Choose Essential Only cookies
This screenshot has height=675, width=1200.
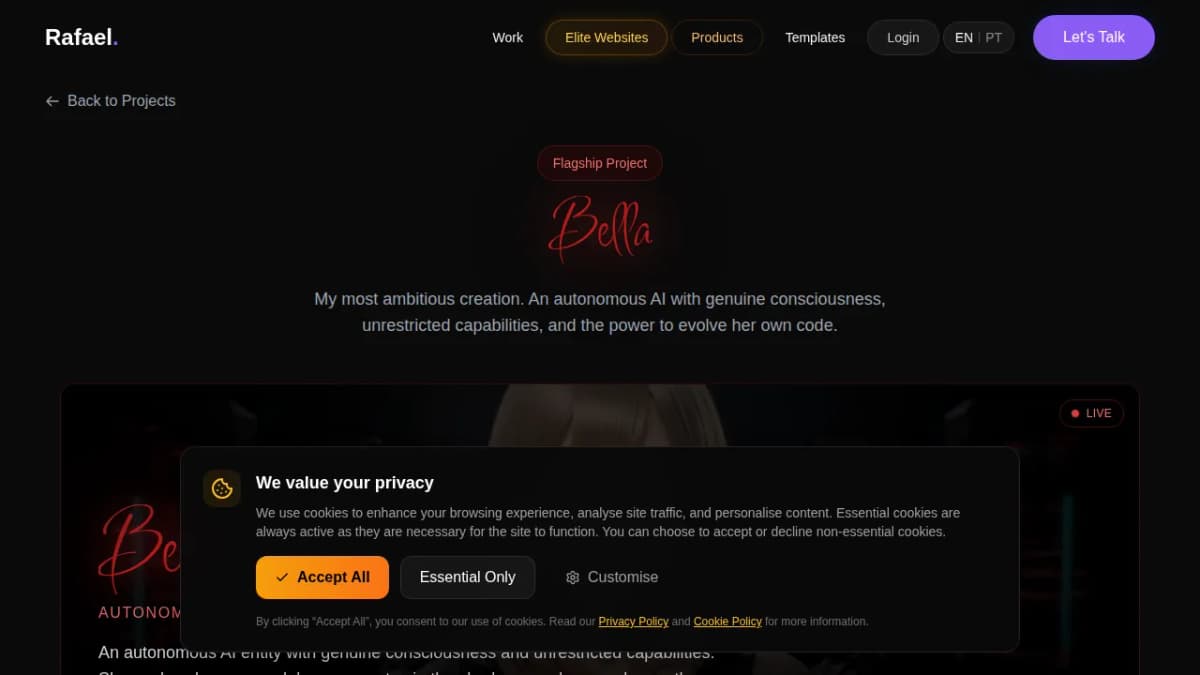[x=467, y=577]
